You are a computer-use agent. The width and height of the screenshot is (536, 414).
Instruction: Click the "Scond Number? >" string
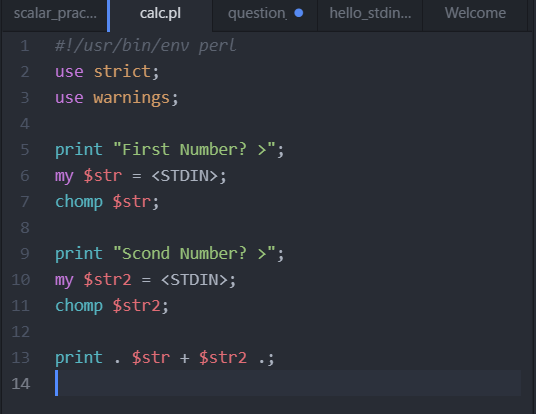click(x=194, y=254)
